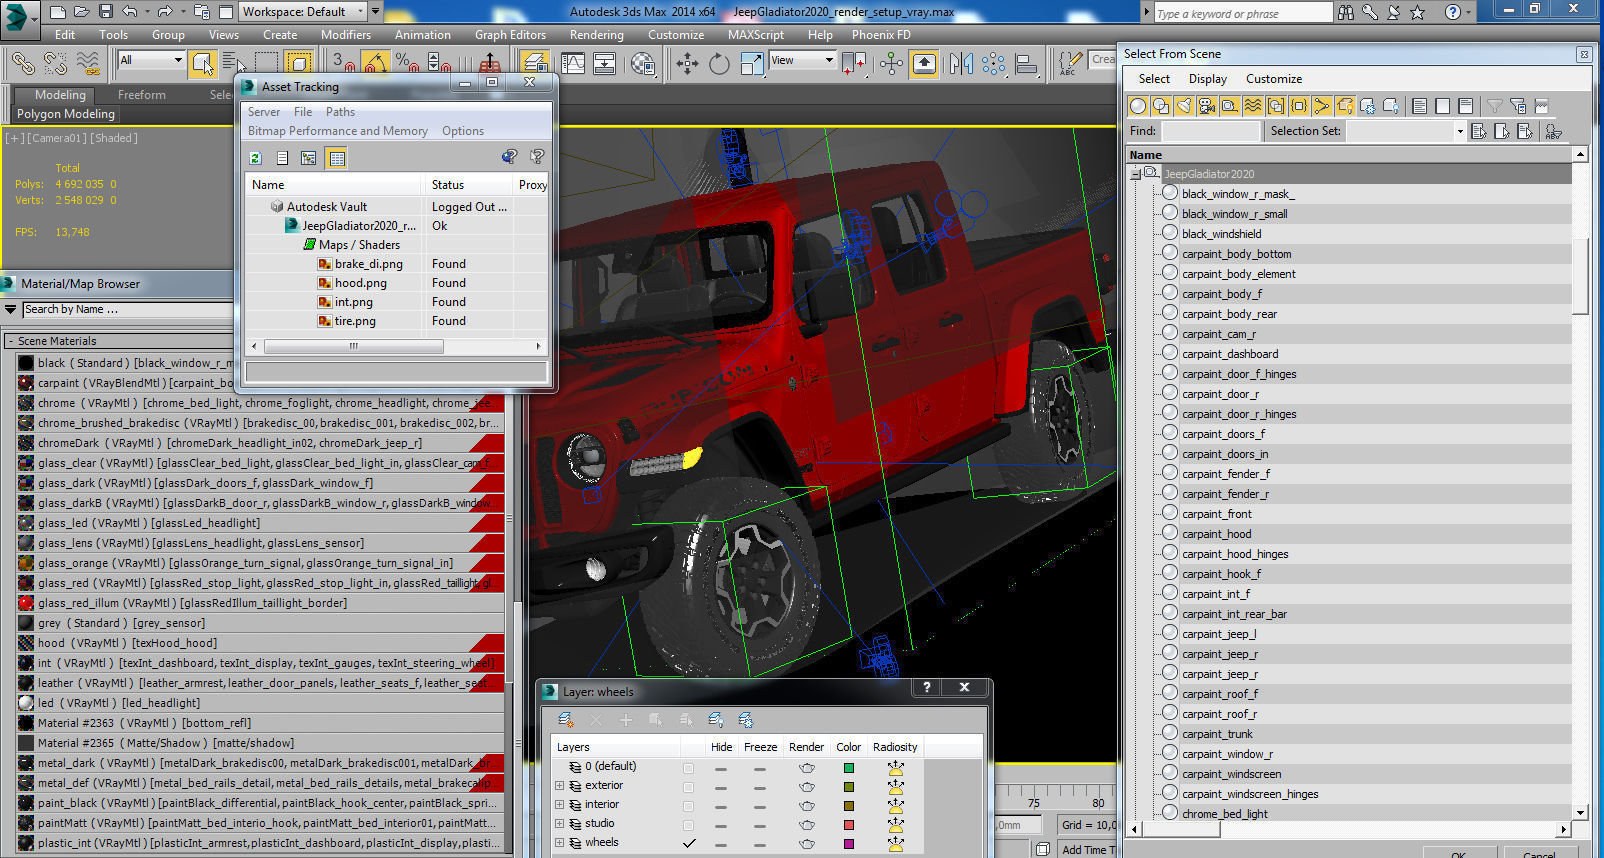Click the Select and Link tool icon
The height and width of the screenshot is (858, 1604).
tap(22, 64)
